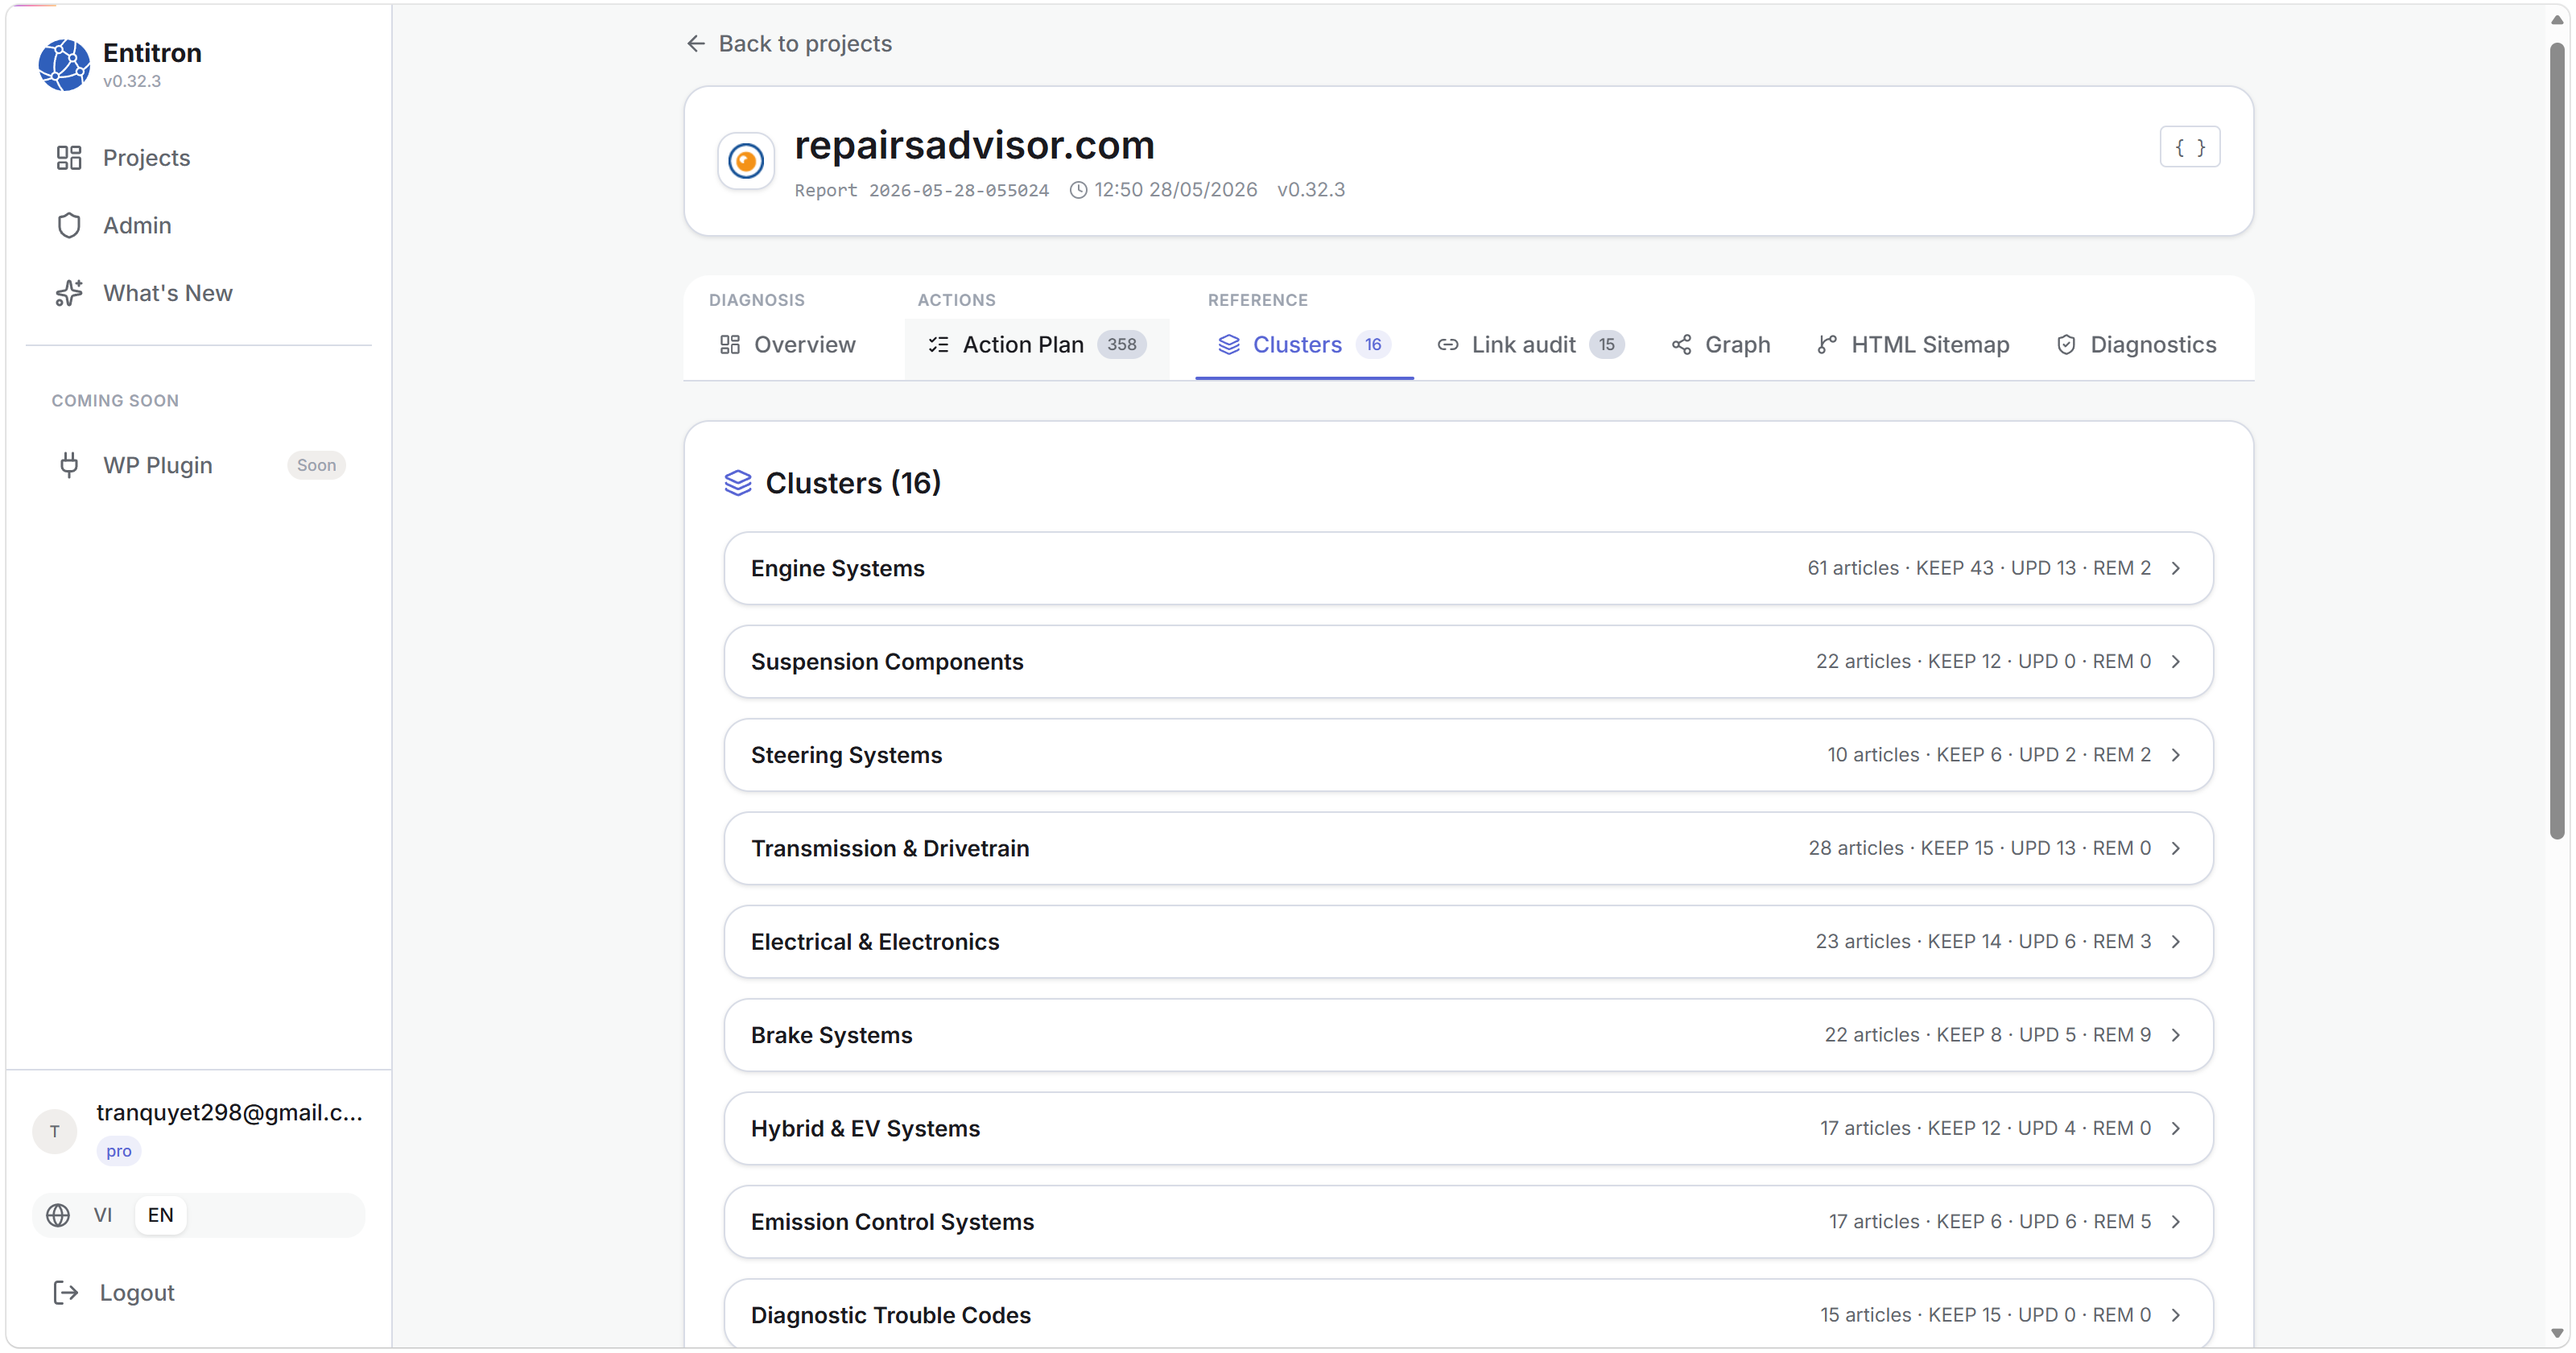The image size is (2576, 1353).
Task: Select the Clusters tab
Action: [x=1304, y=345]
